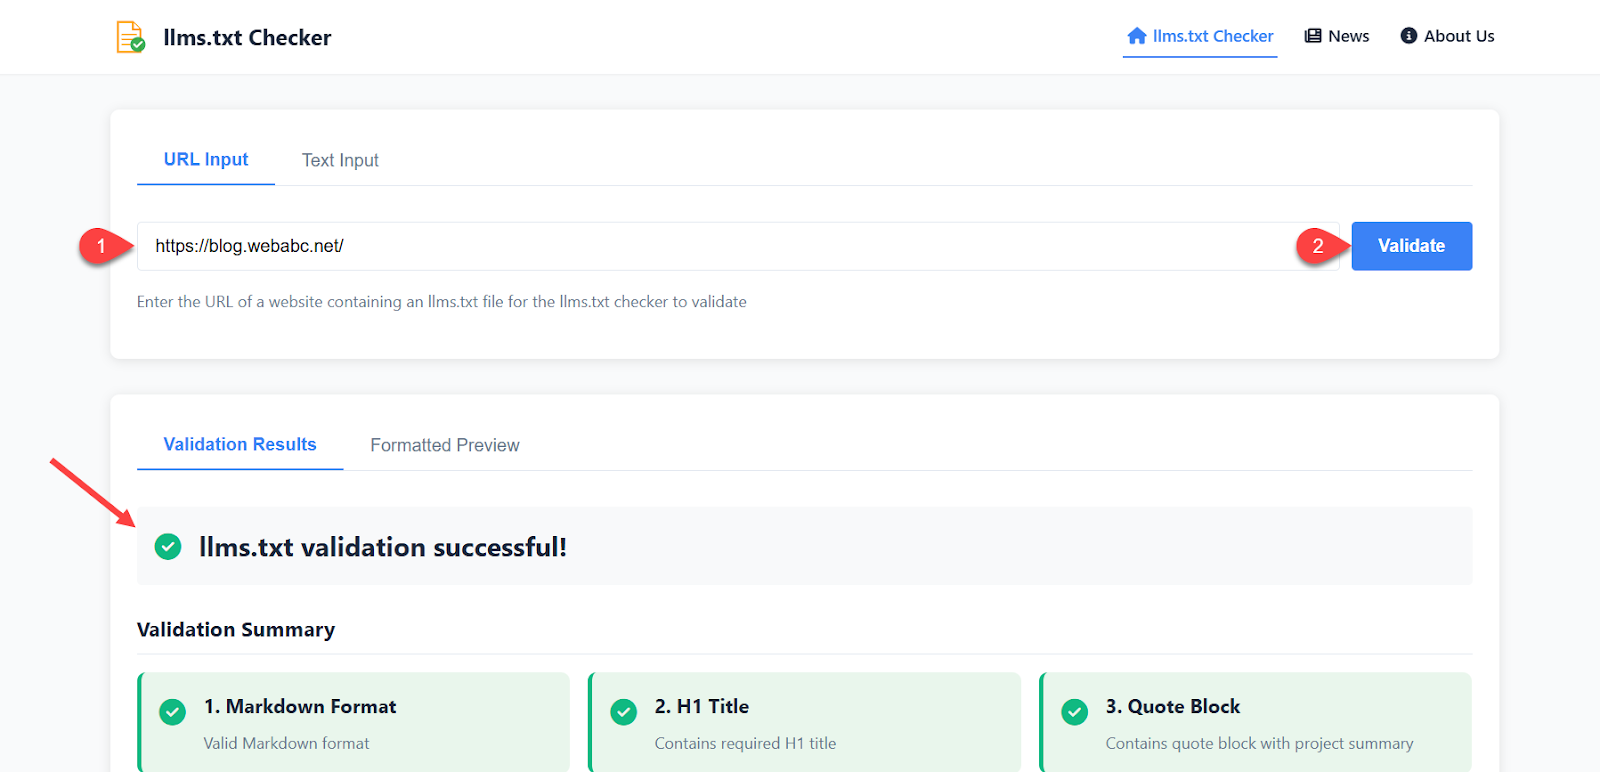Viewport: 1600px width, 772px height.
Task: Click the Markdown Format result card
Action: click(355, 723)
